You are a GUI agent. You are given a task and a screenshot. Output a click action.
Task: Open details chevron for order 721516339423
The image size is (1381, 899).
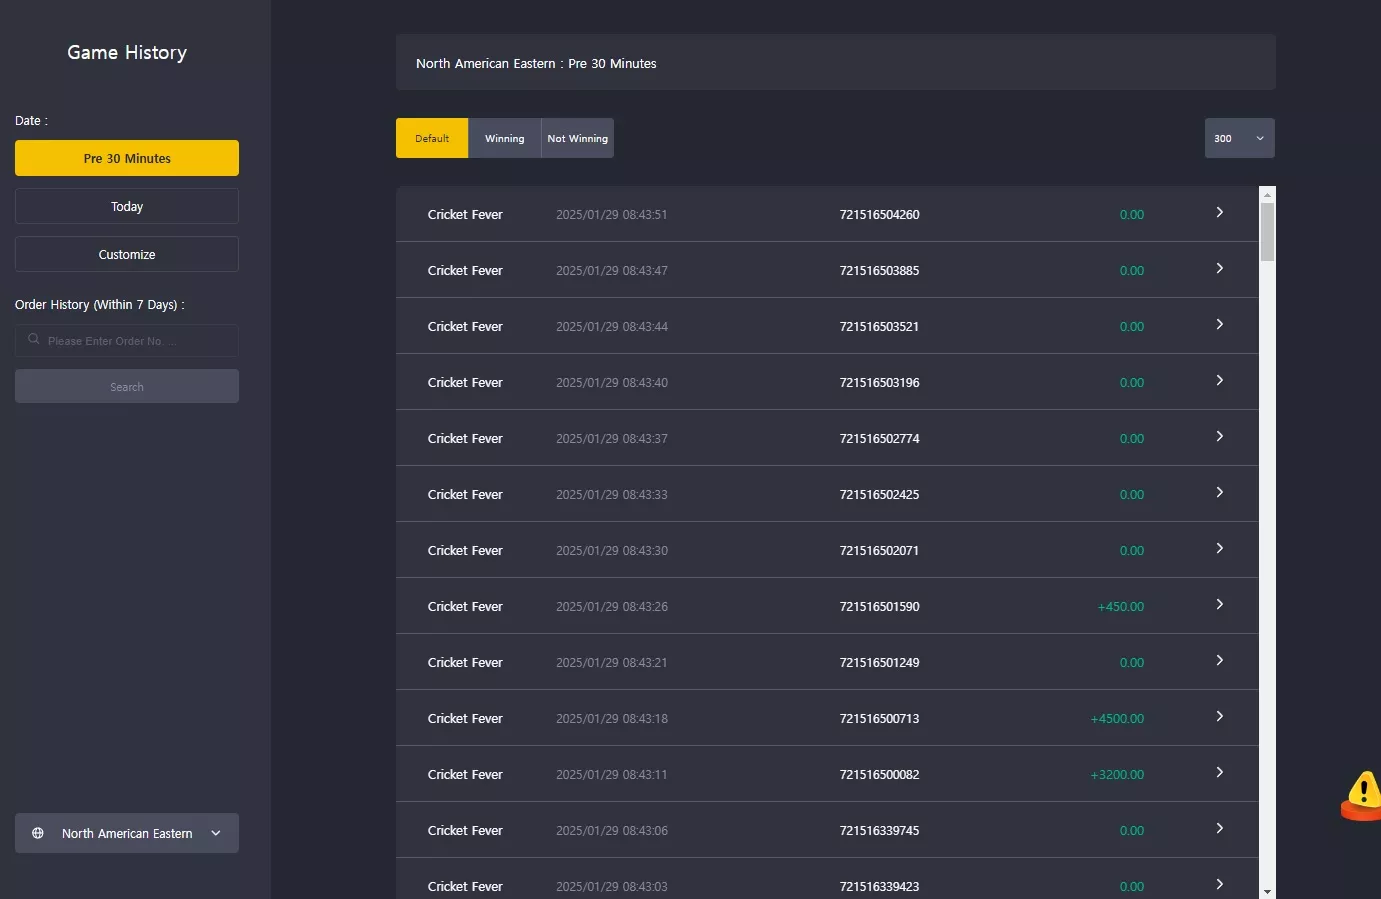pos(1219,884)
